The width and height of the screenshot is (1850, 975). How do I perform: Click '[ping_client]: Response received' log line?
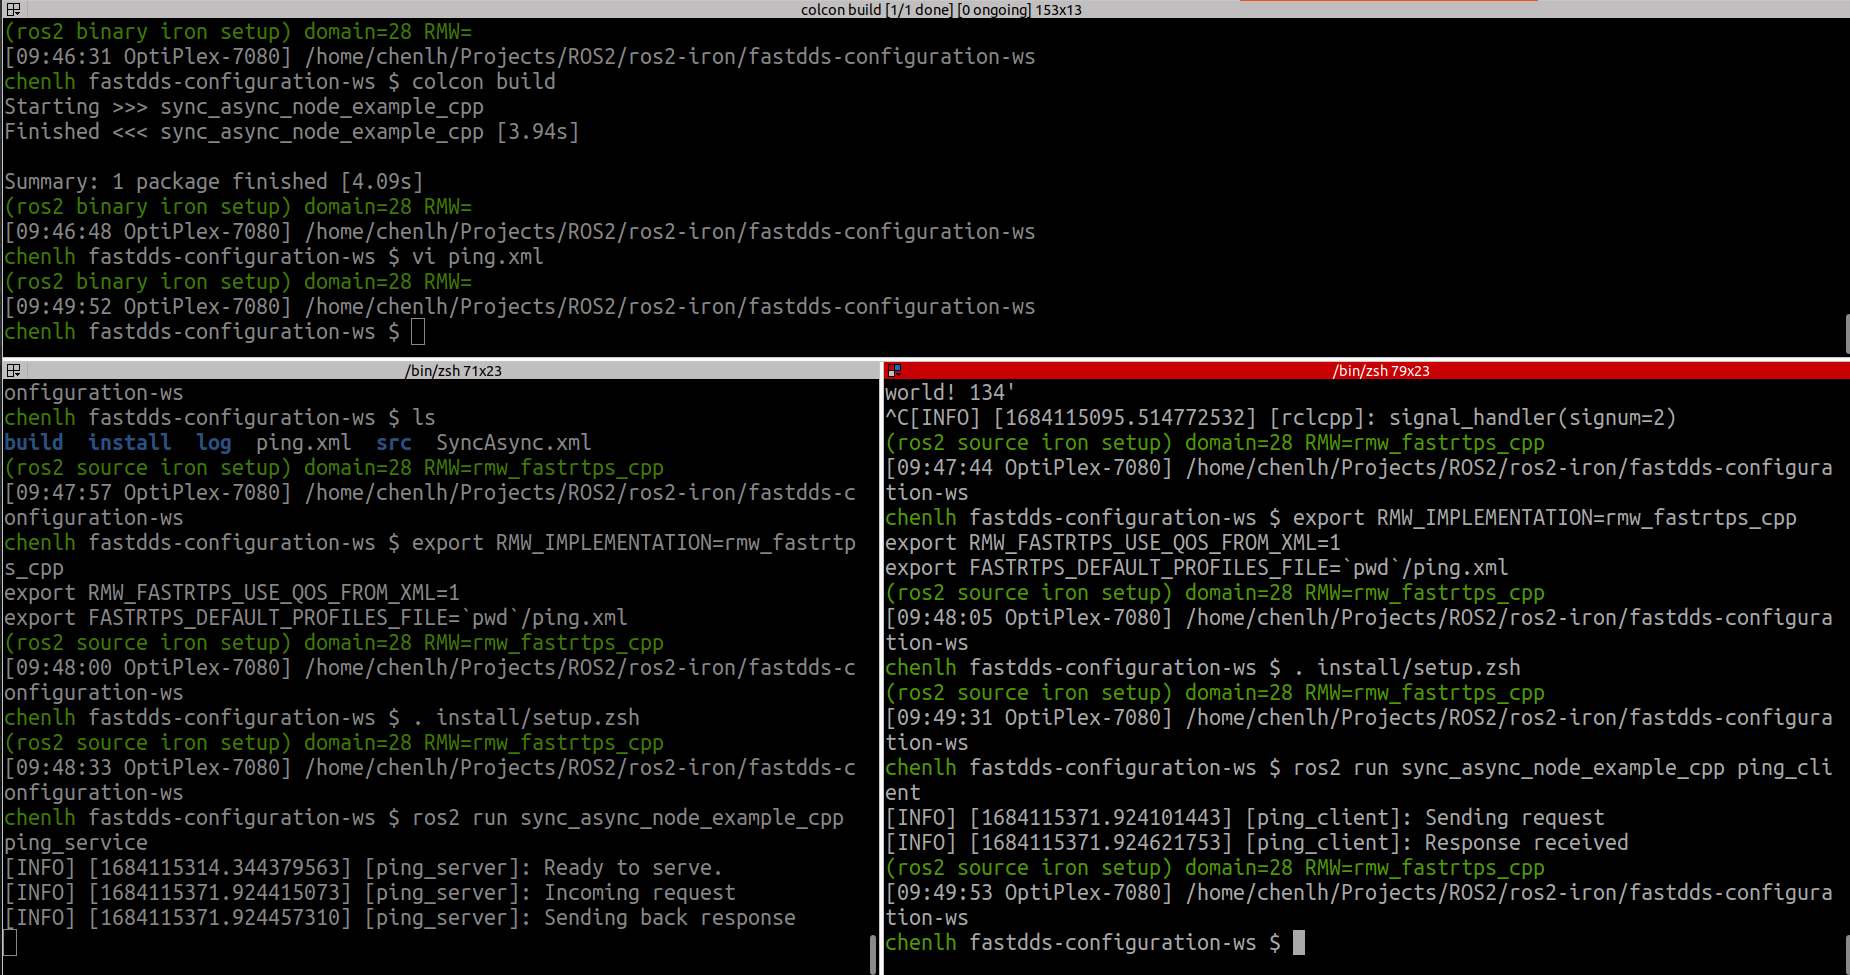[1256, 843]
